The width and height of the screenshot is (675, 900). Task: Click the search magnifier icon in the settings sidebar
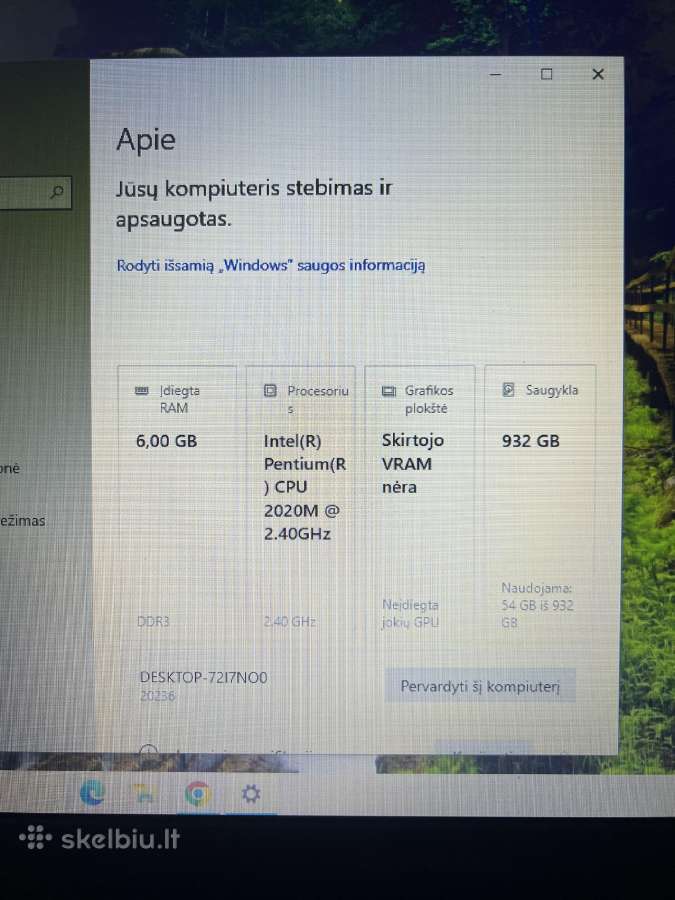[57, 192]
